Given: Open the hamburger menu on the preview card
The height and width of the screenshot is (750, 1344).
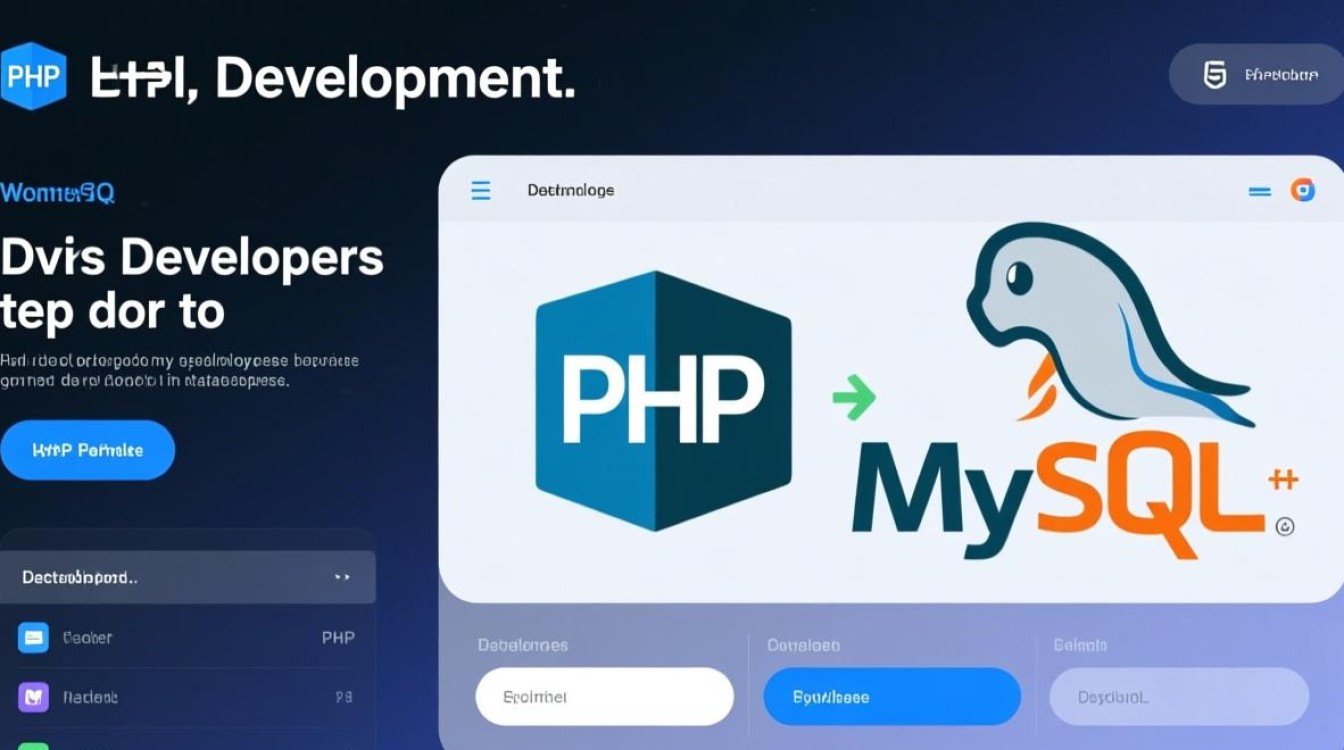Looking at the screenshot, I should (480, 190).
